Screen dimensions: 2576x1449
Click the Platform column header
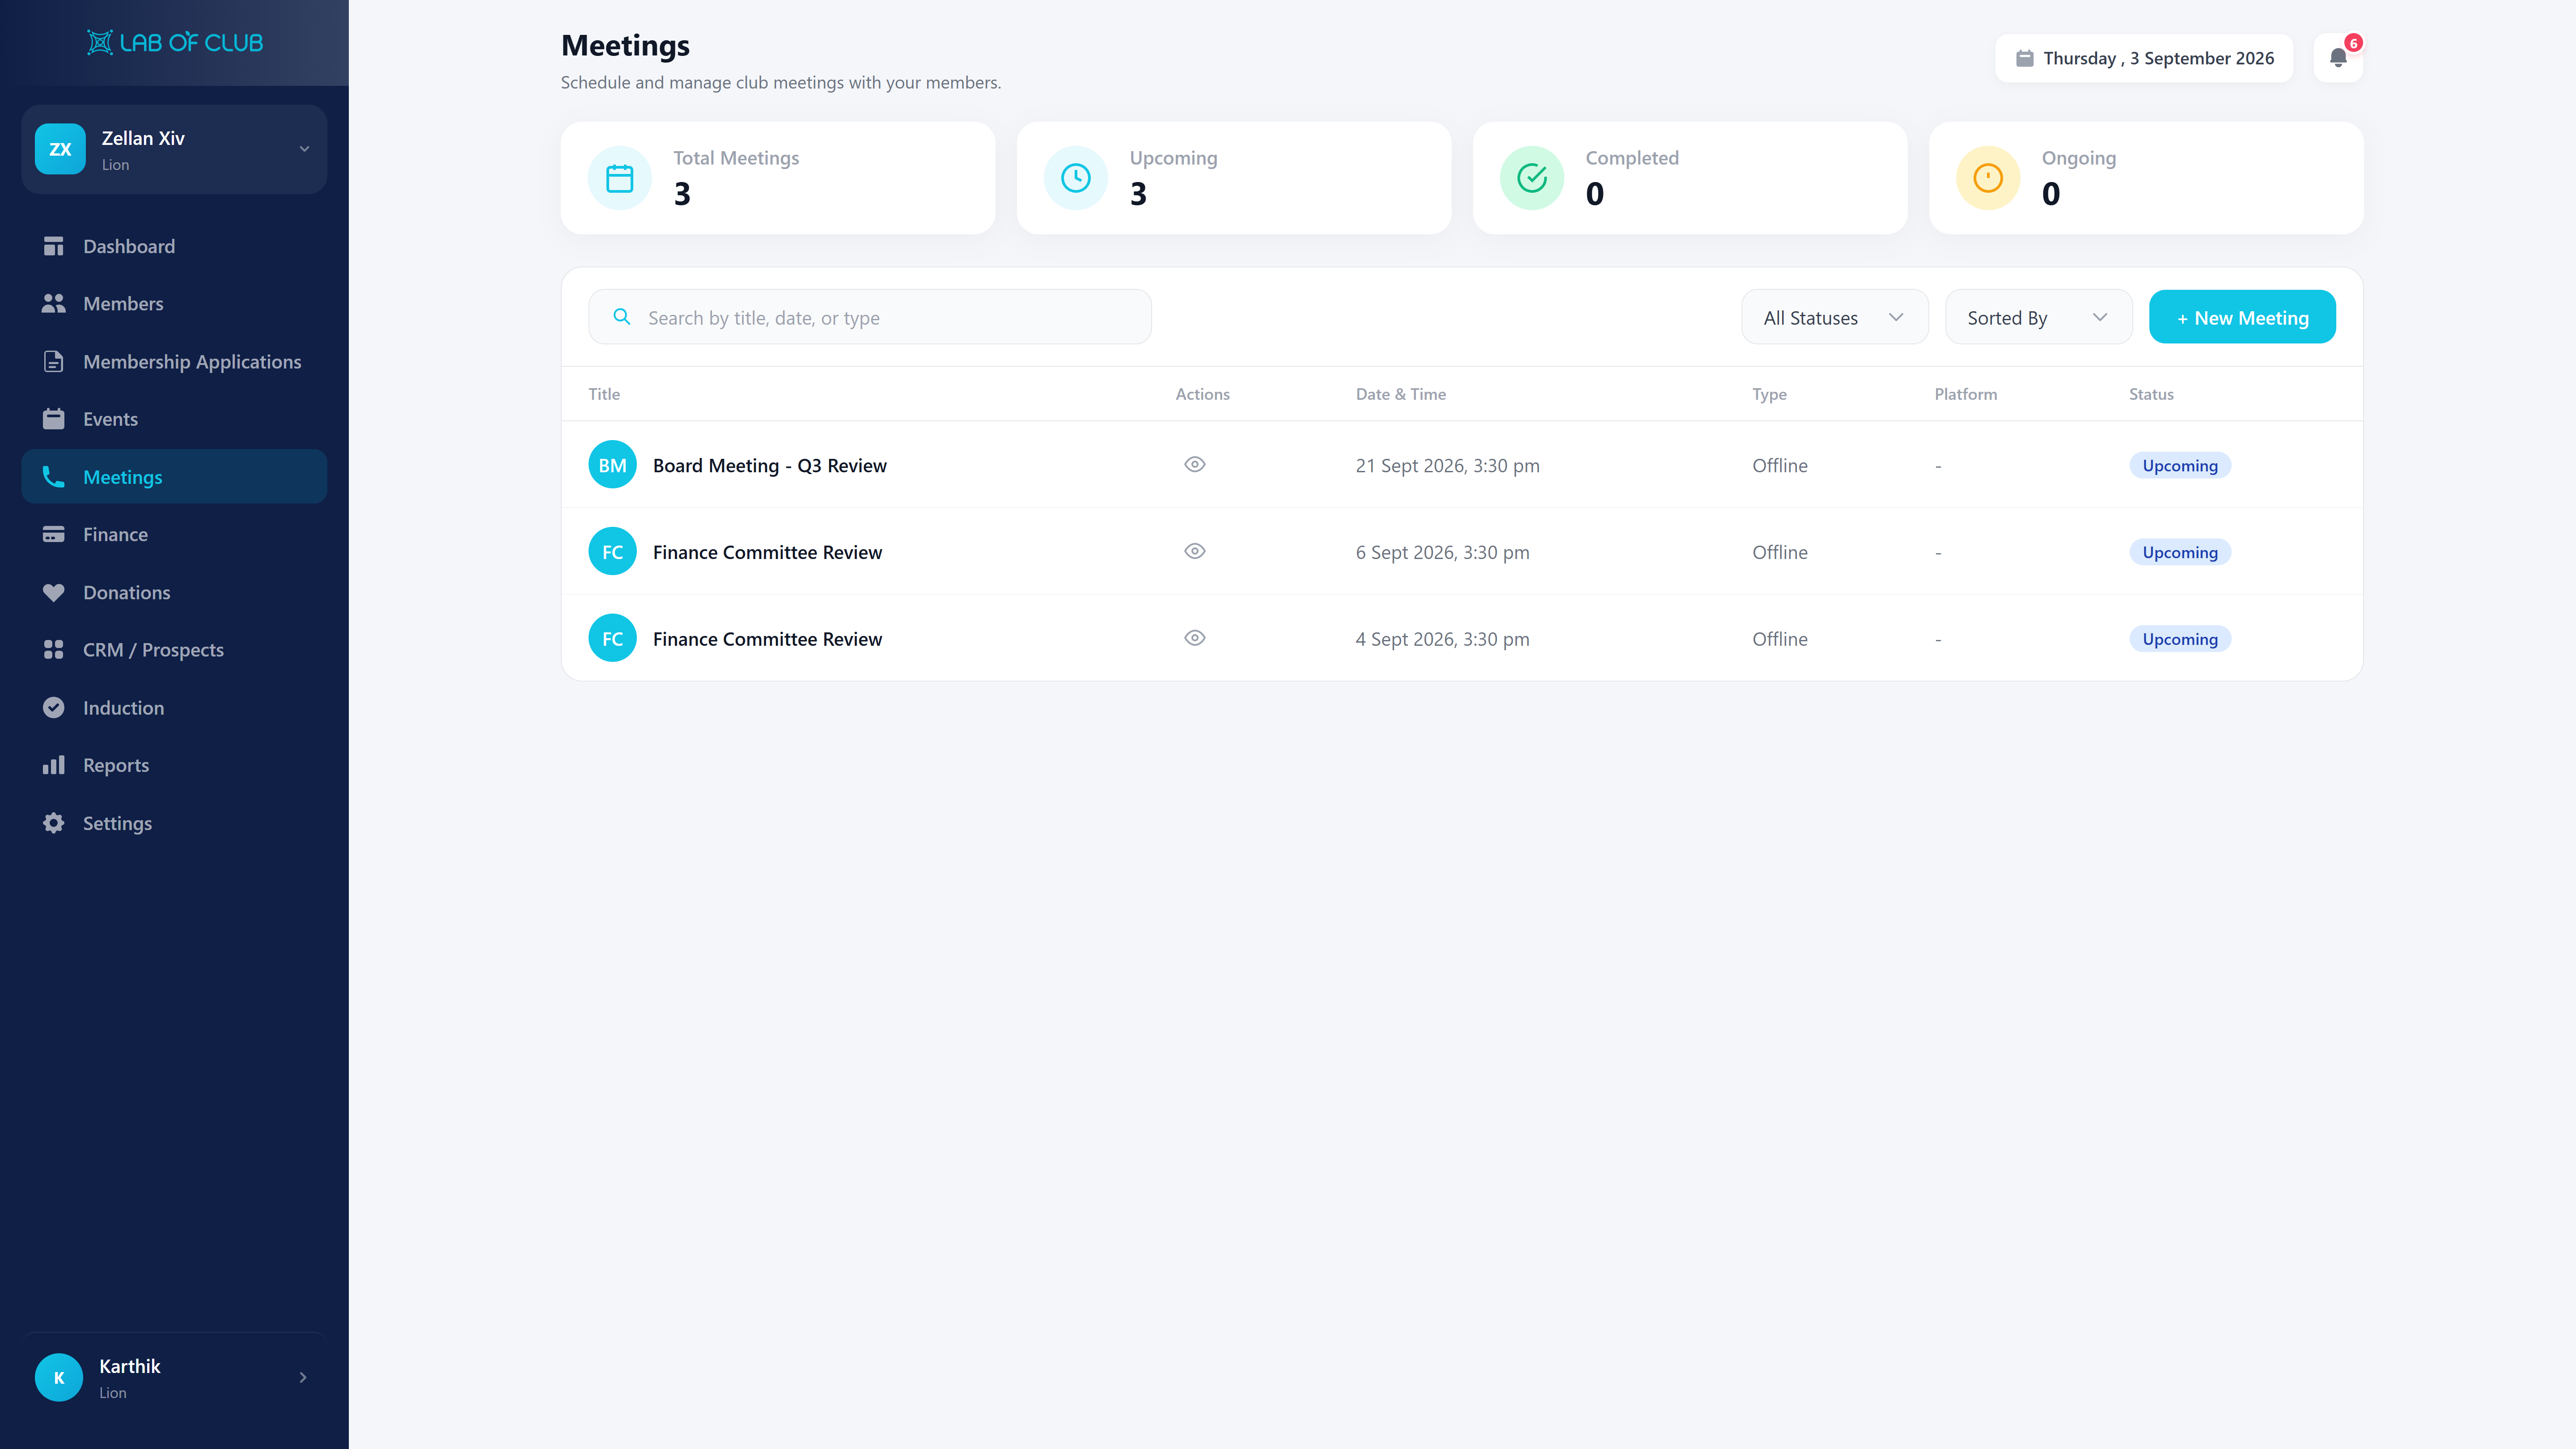1965,394
